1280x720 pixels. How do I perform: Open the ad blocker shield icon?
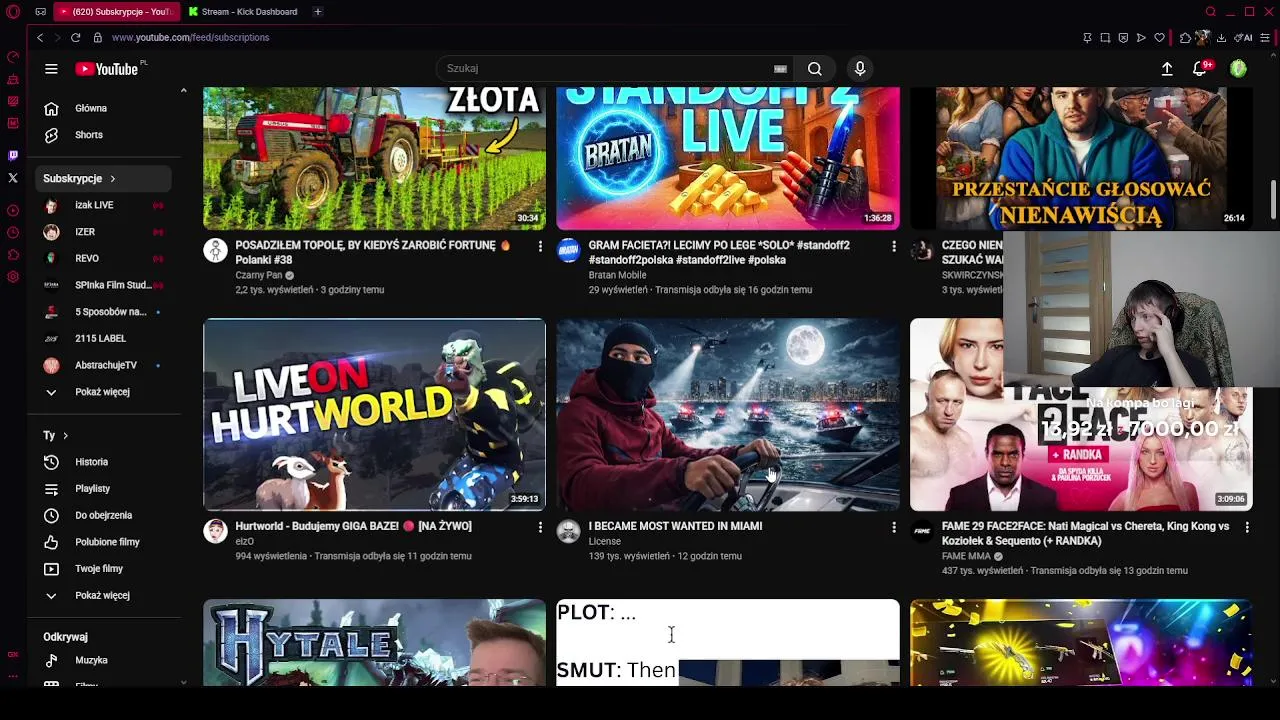click(1123, 37)
